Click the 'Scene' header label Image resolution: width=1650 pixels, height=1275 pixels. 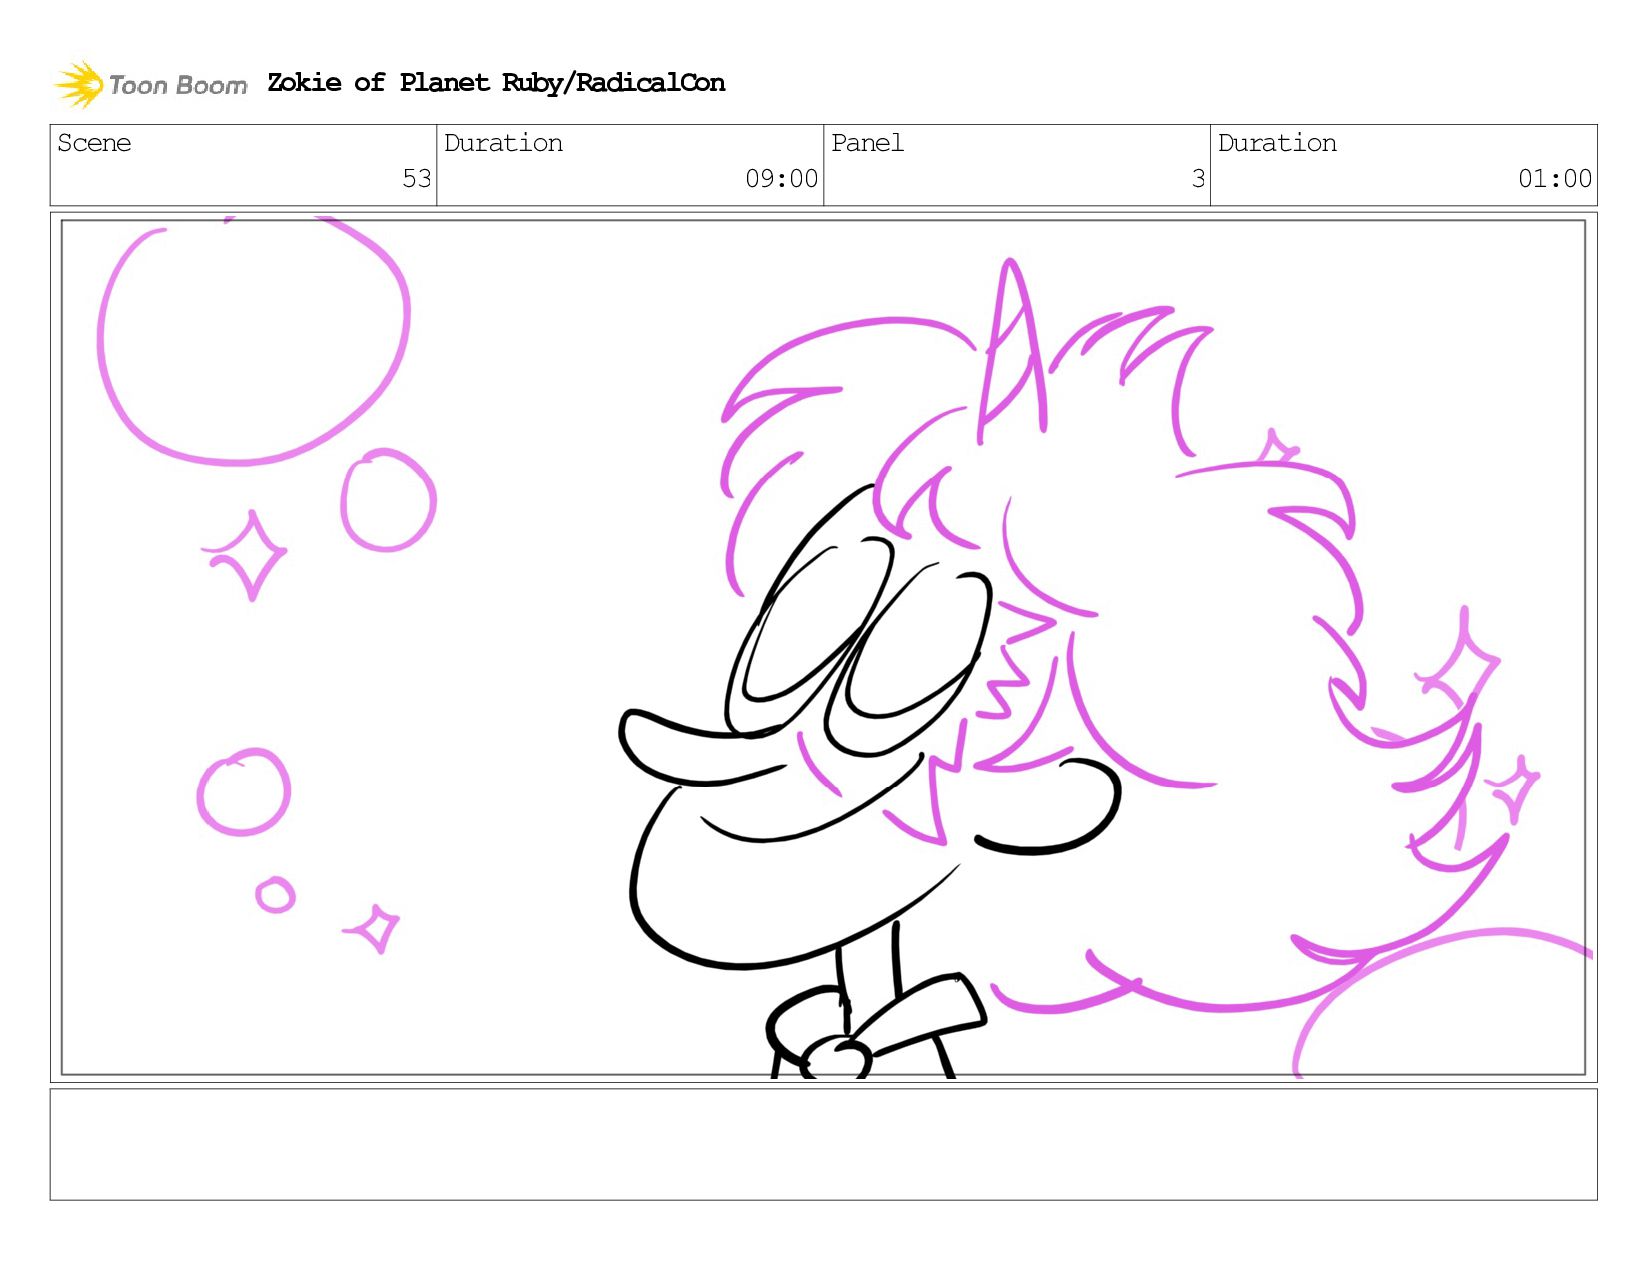click(94, 143)
